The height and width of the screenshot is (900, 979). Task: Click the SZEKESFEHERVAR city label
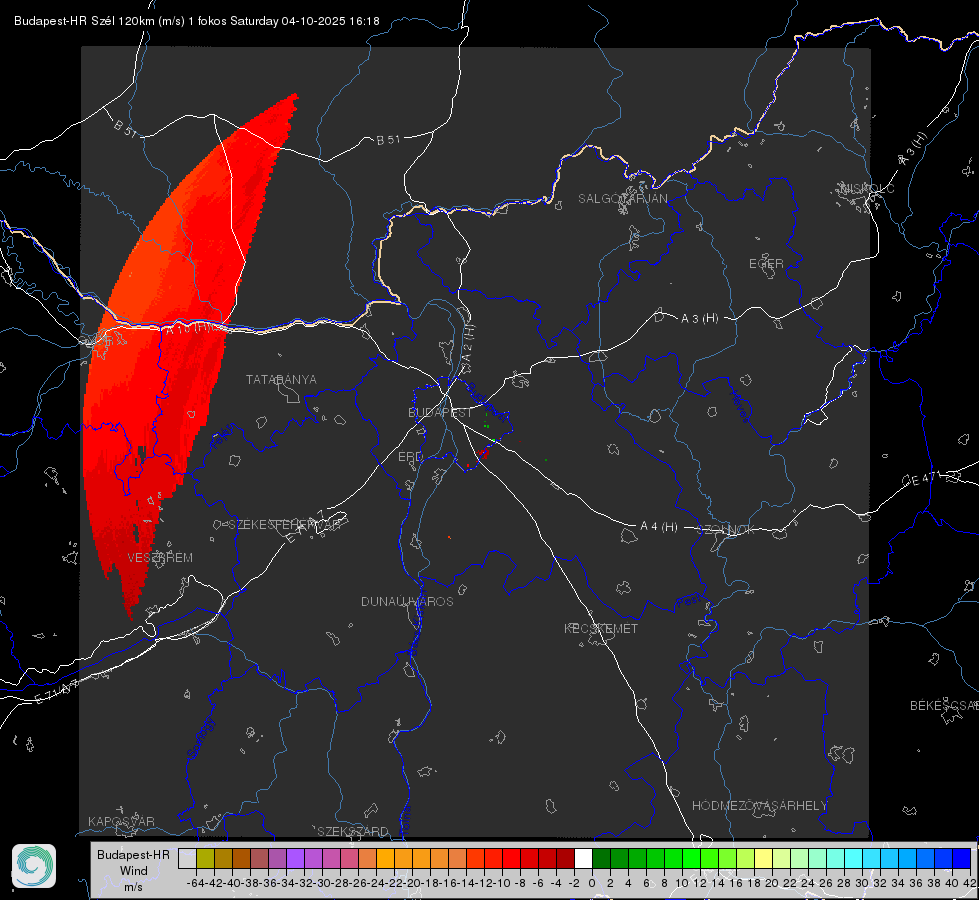pyautogui.click(x=284, y=525)
